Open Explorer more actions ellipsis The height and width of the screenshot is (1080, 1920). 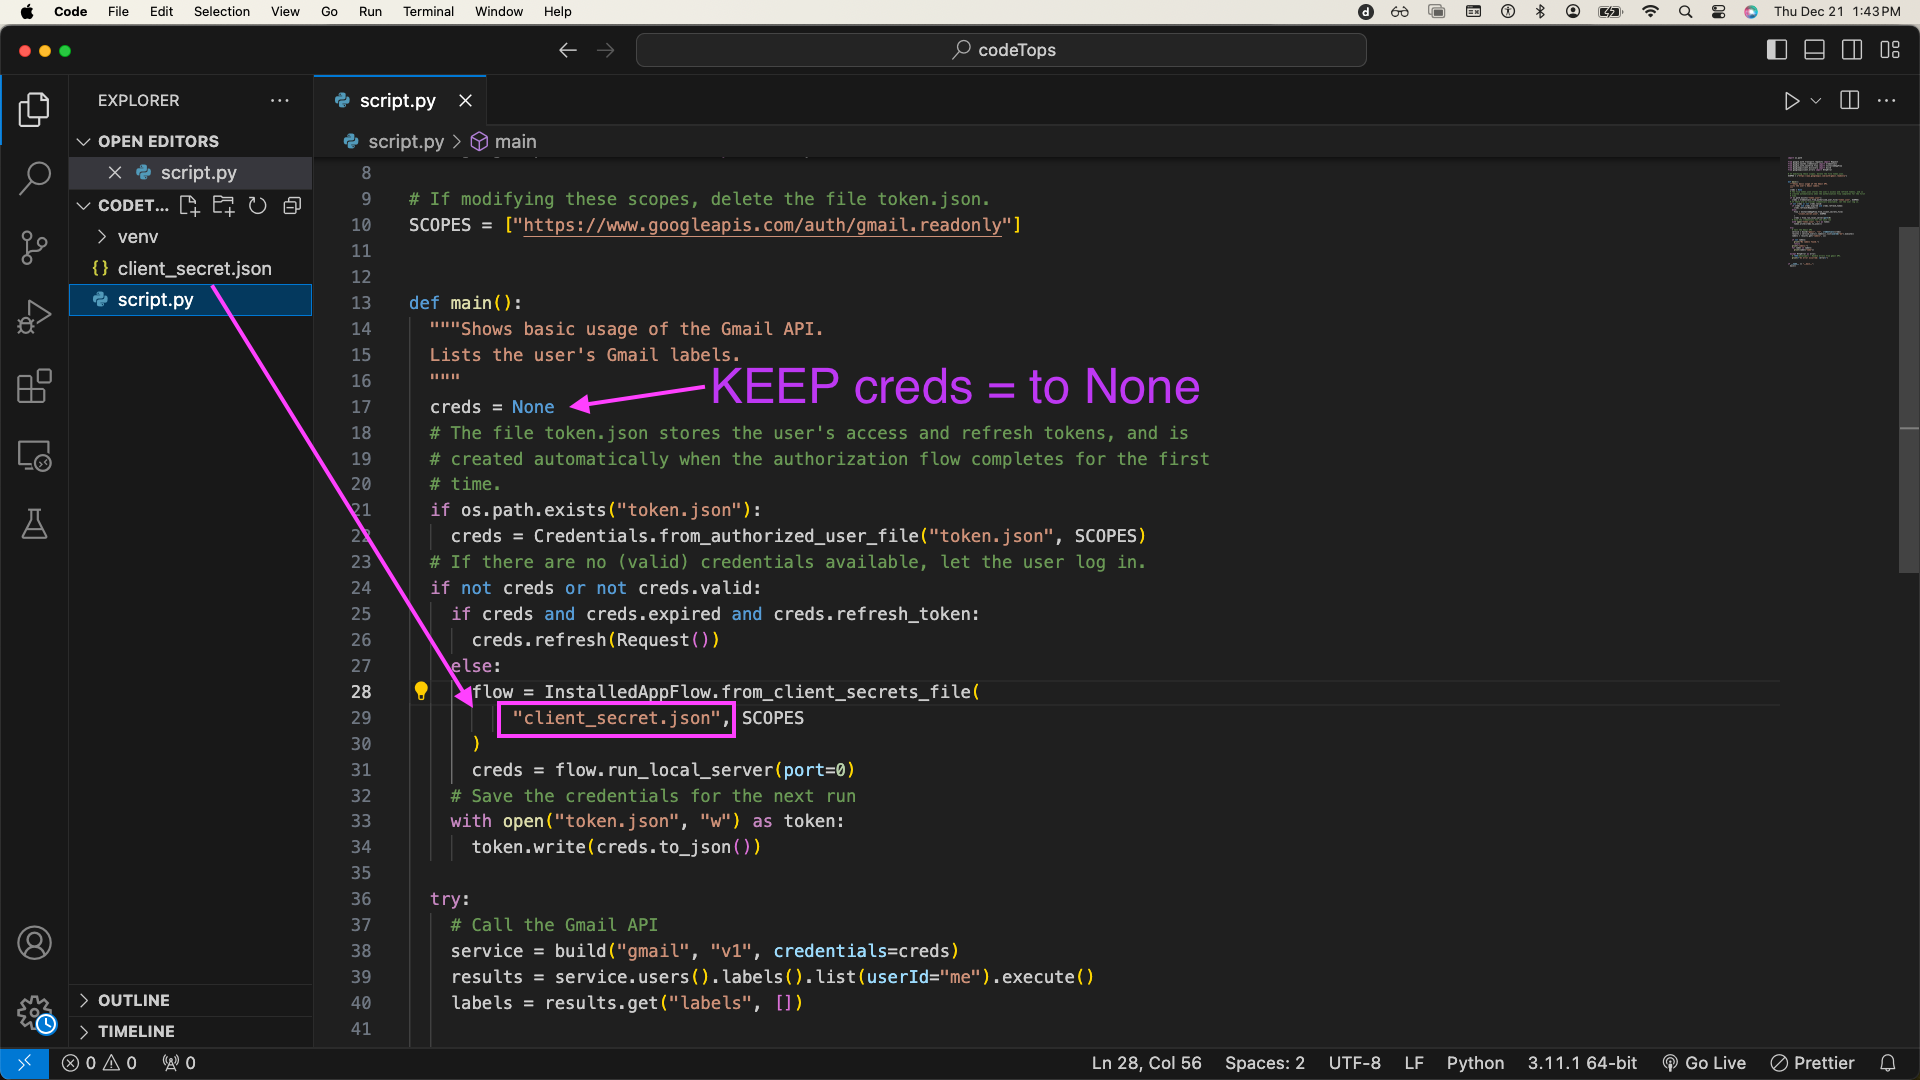(x=280, y=101)
